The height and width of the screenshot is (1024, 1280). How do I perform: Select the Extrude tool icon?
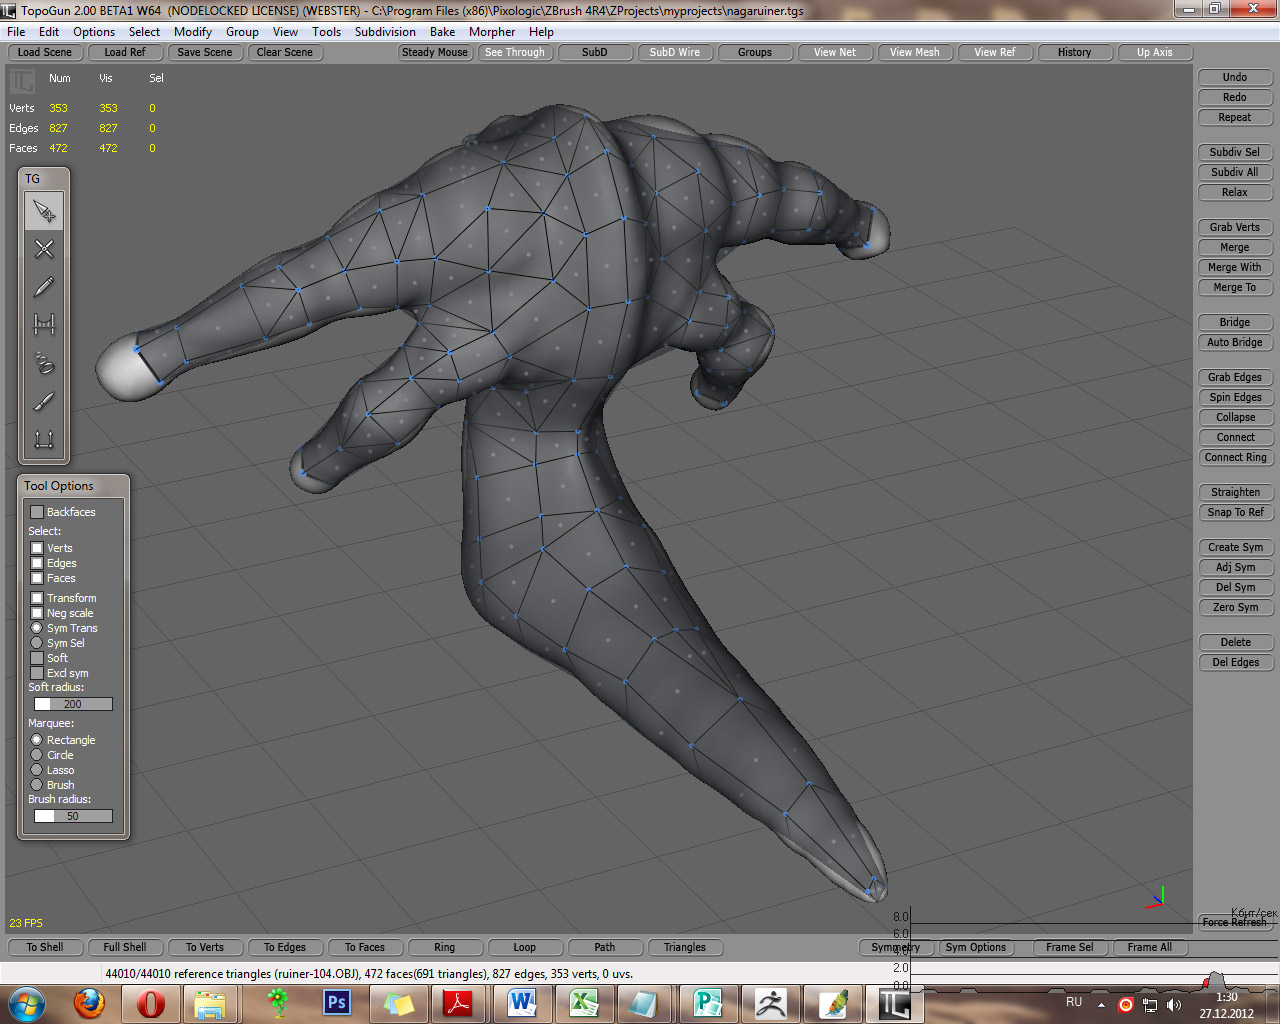[44, 439]
